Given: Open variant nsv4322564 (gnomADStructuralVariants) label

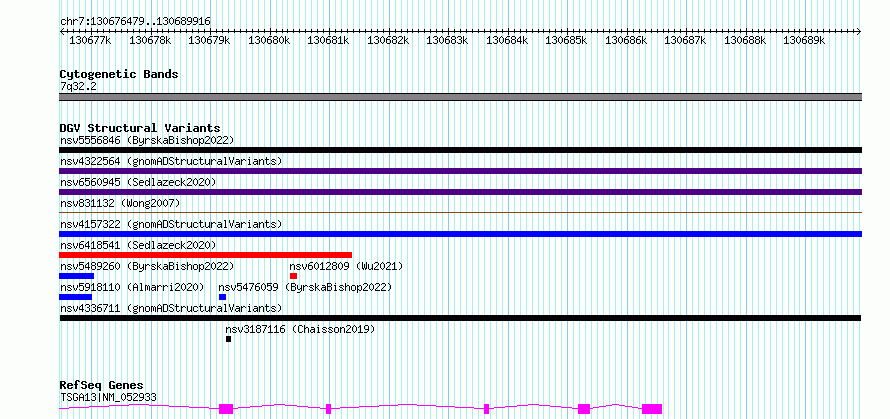Looking at the screenshot, I should click(x=171, y=161).
